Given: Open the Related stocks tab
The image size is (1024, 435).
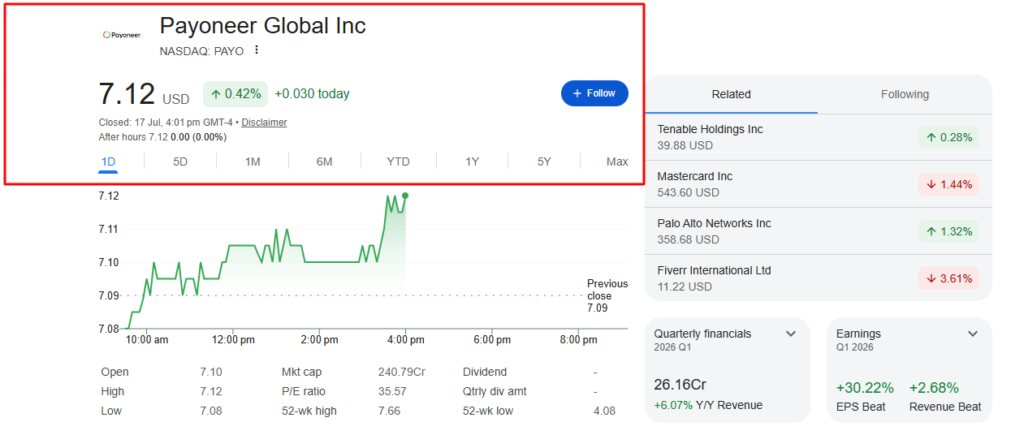Looking at the screenshot, I should point(731,94).
